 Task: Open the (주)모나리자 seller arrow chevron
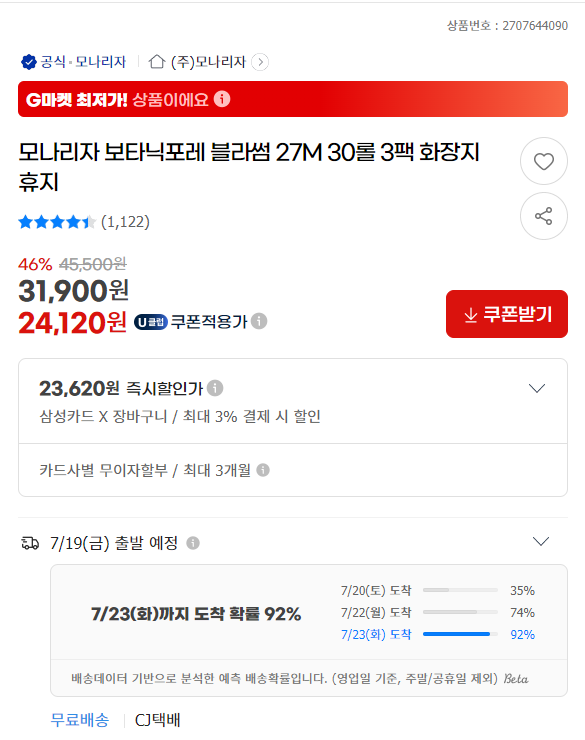260,62
